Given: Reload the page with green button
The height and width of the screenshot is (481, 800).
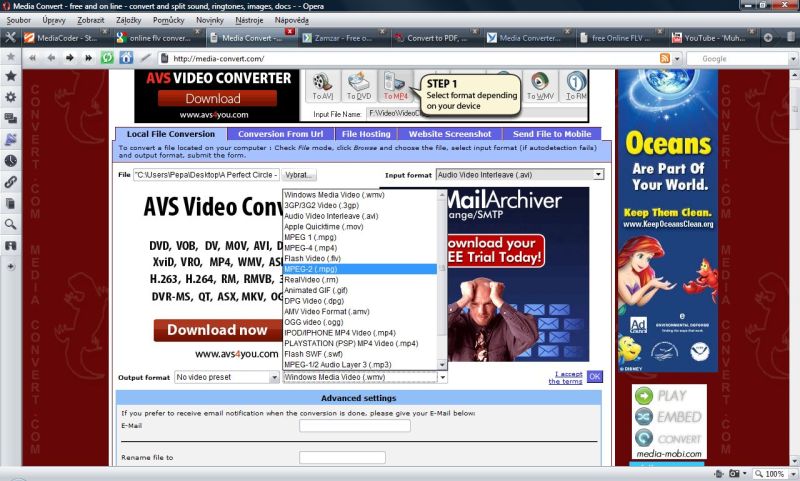Looking at the screenshot, I should click(107, 58).
